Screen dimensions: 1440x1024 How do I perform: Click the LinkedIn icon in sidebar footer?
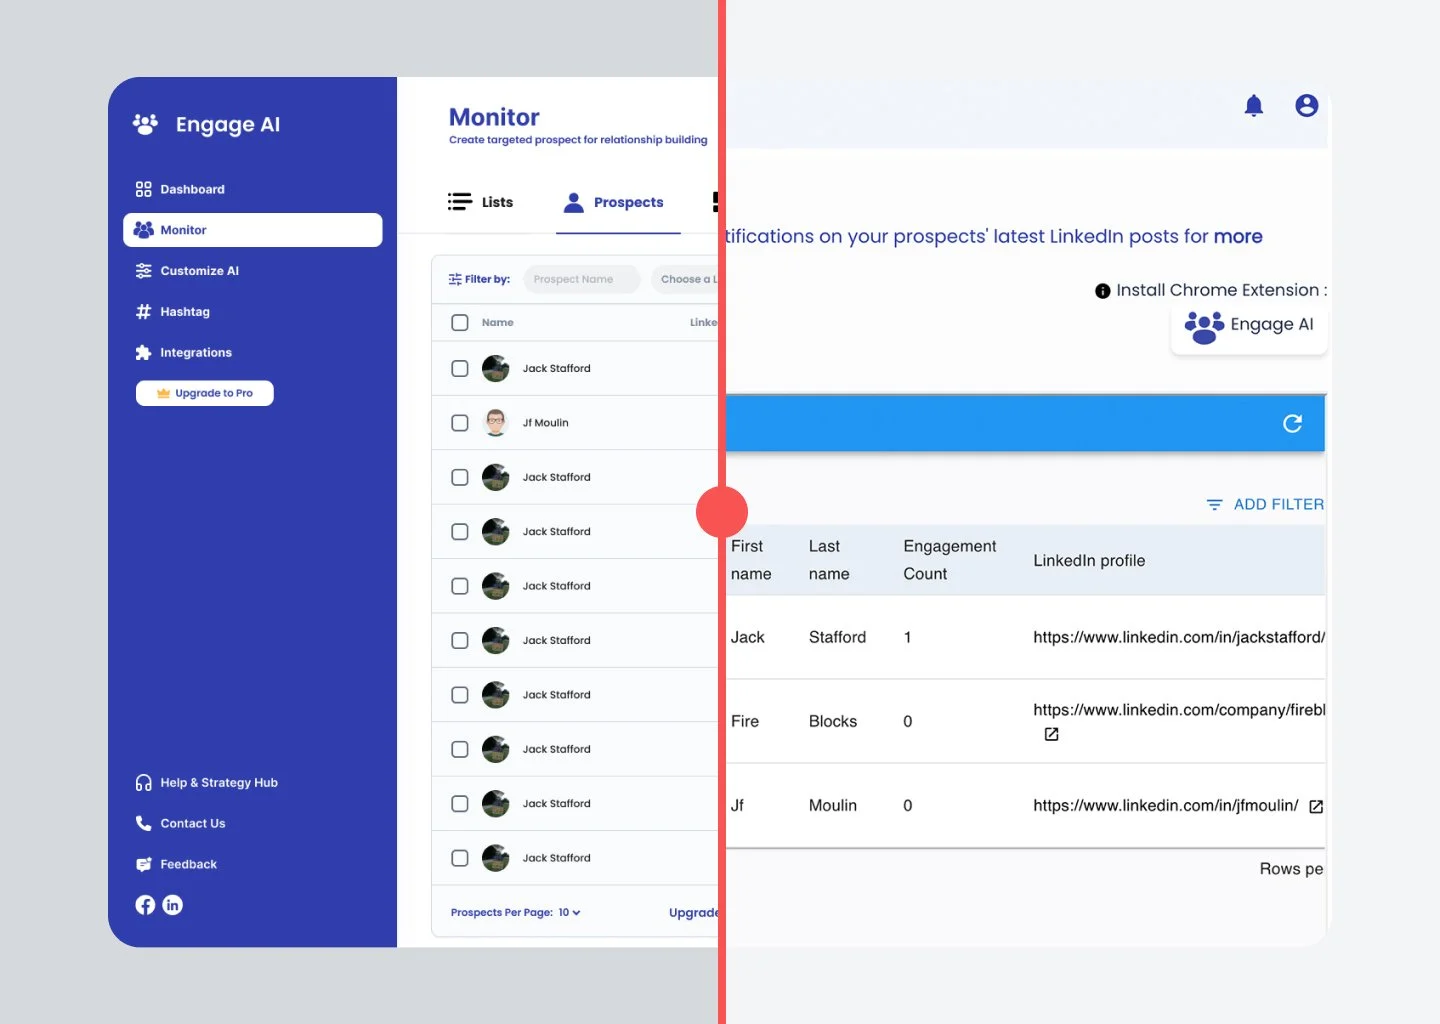[173, 905]
